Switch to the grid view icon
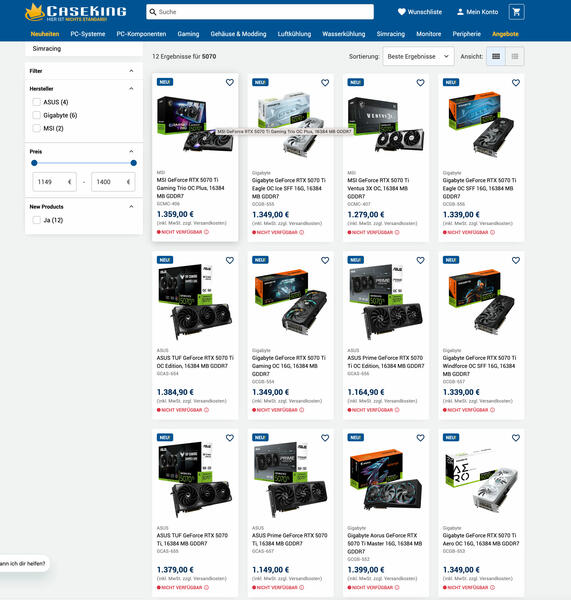The image size is (571, 600). 496,56
